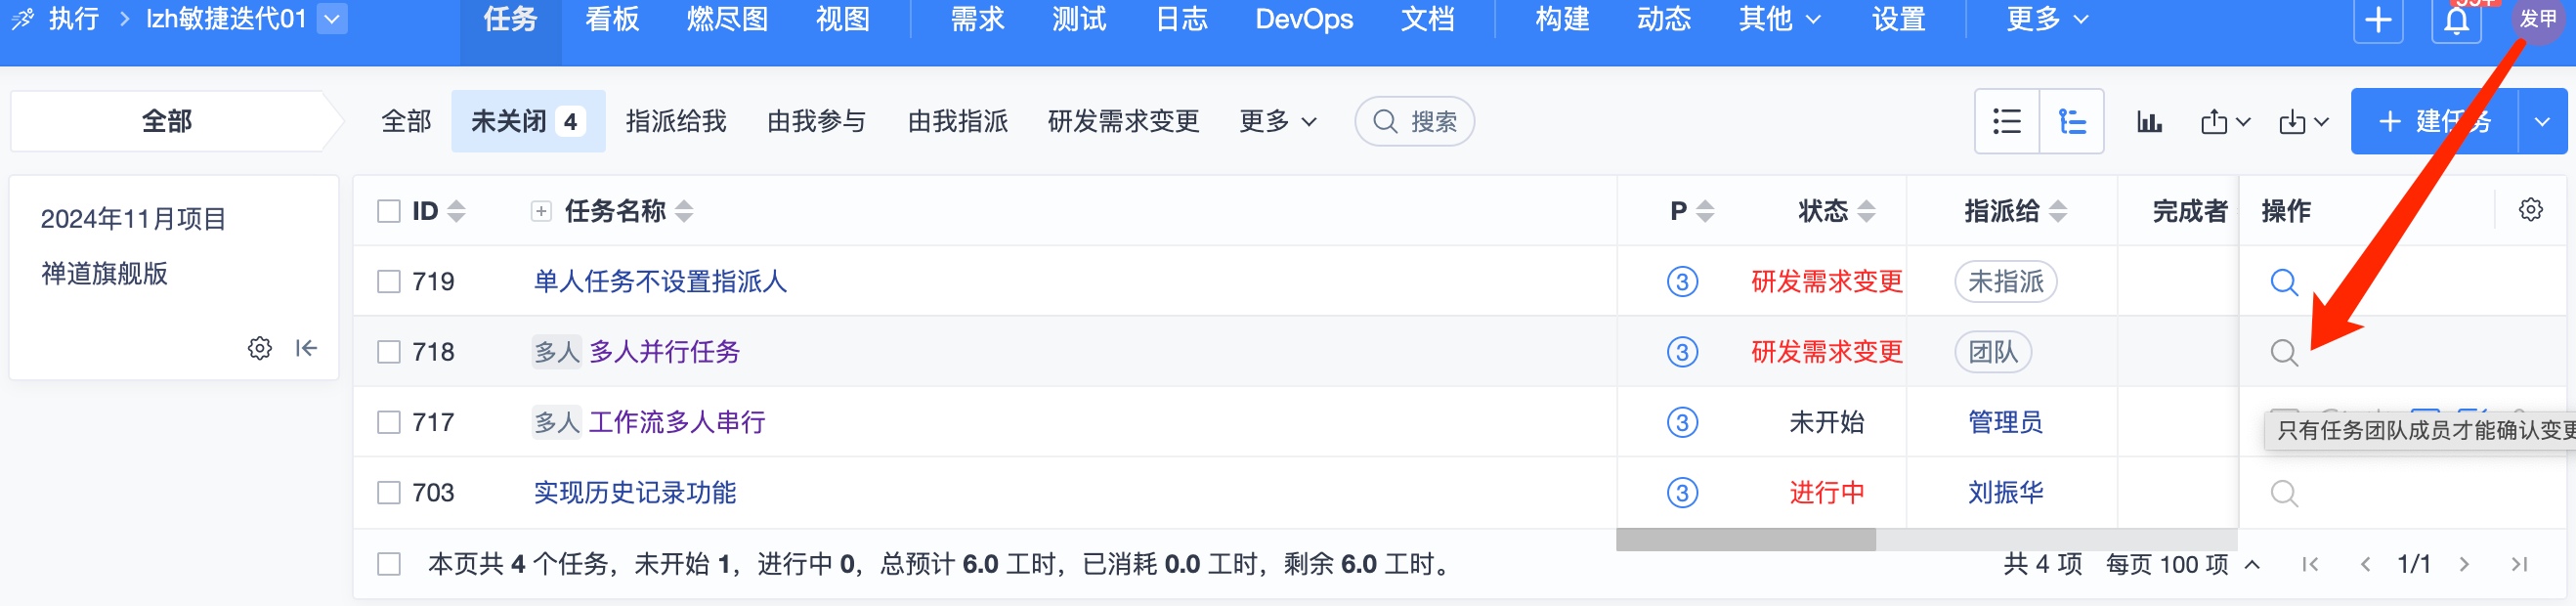Screen dimensions: 2576x606
Task: Select 禅道旗舰版 in sidebar
Action: point(104,274)
